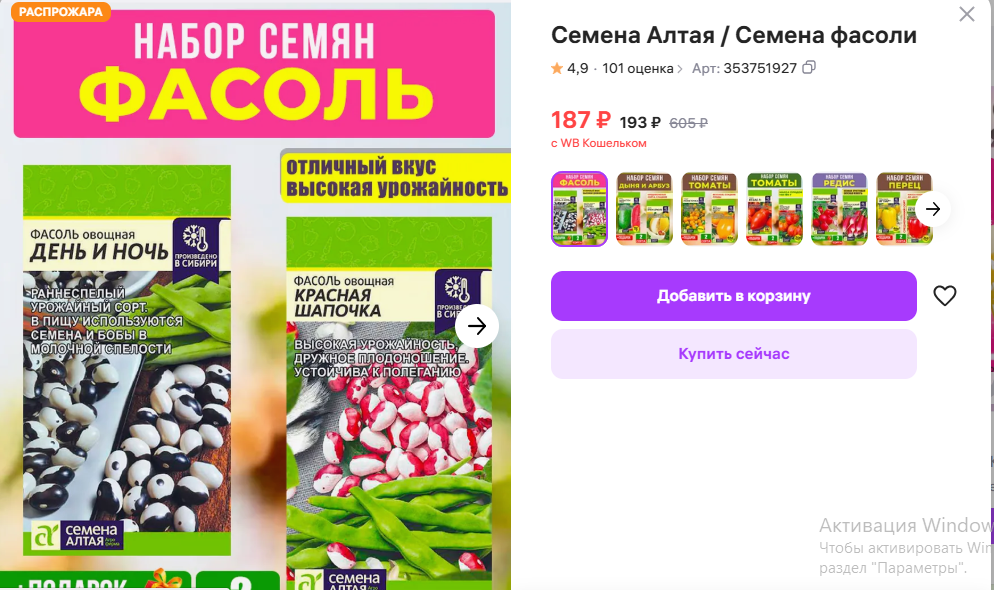Click the с WB Кошельком price note
Image resolution: width=994 pixels, height=590 pixels.
pos(598,143)
